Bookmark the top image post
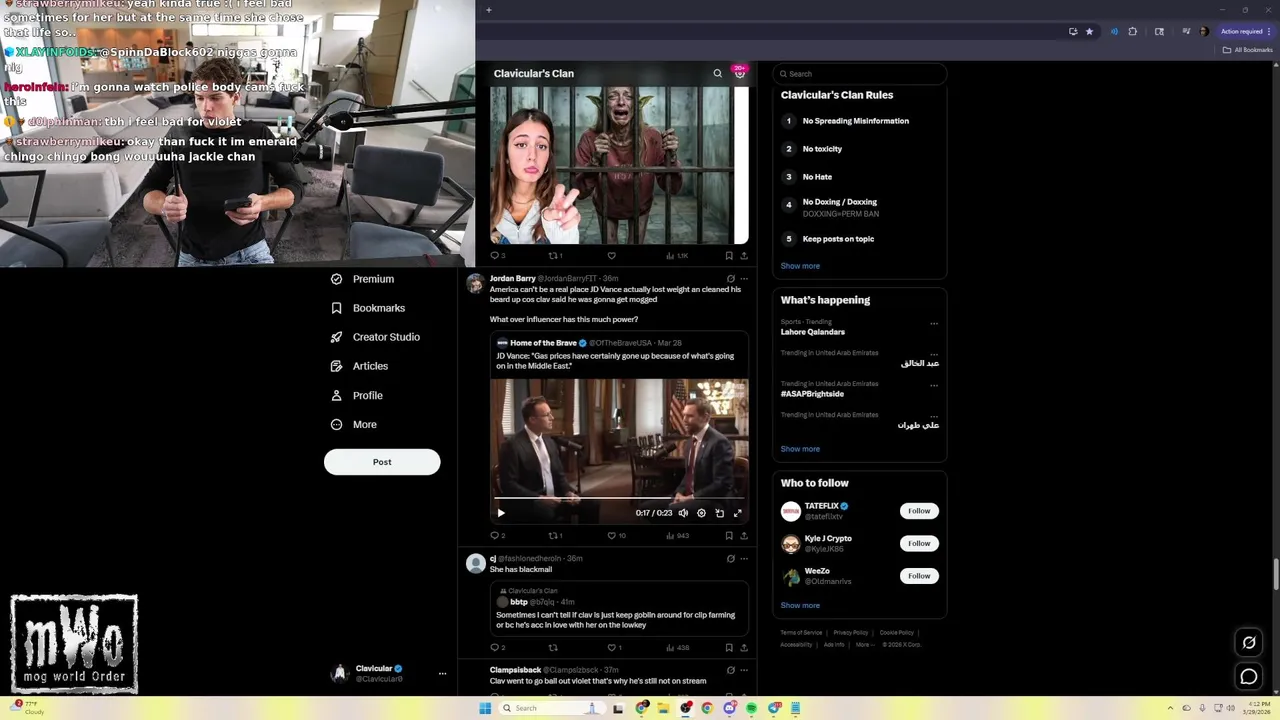The image size is (1280, 720). point(729,256)
